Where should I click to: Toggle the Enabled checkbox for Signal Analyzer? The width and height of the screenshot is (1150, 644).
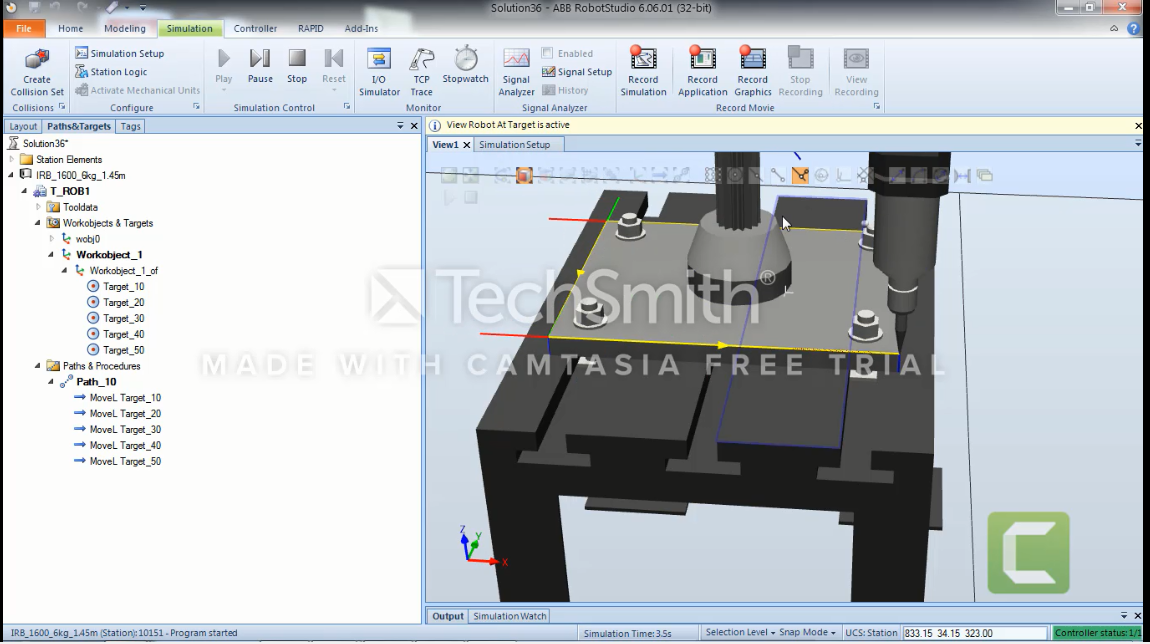(547, 53)
